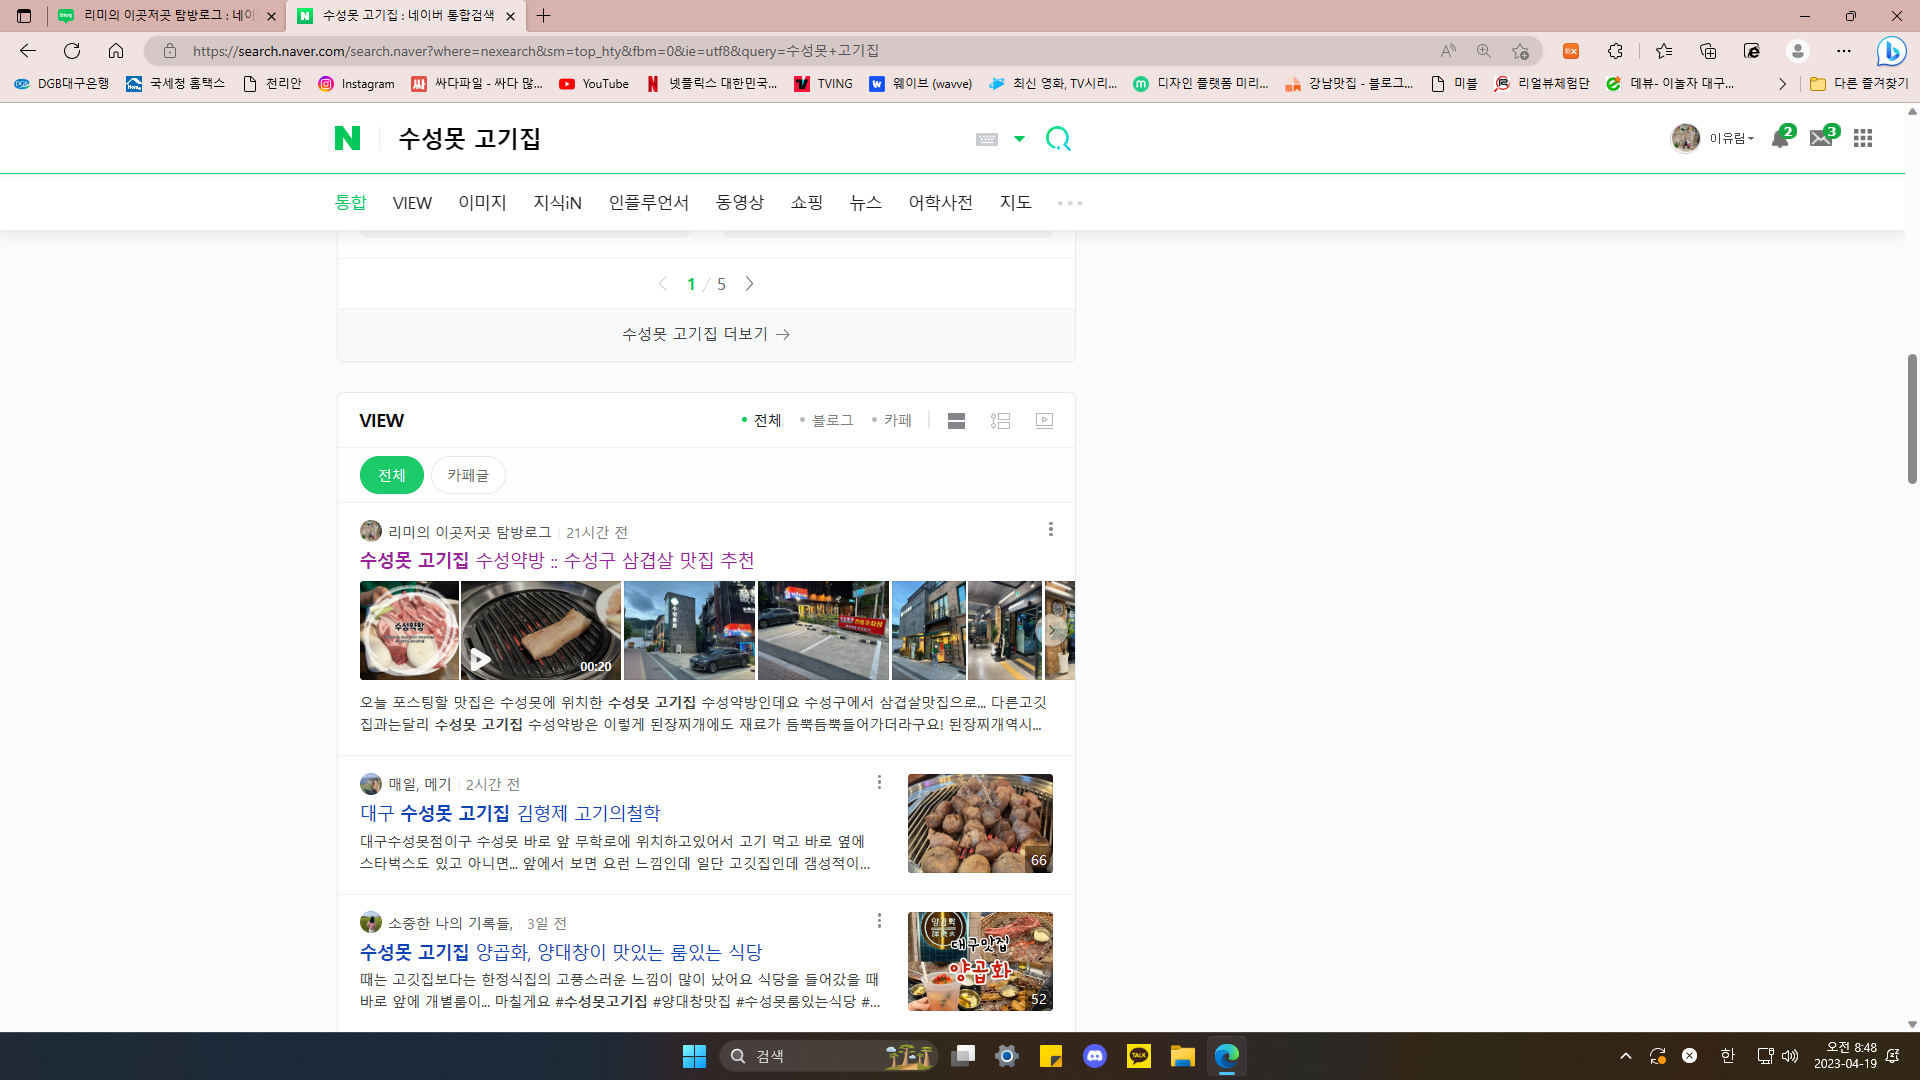Select the 카페글 chip
The image size is (1920, 1080).
(468, 475)
